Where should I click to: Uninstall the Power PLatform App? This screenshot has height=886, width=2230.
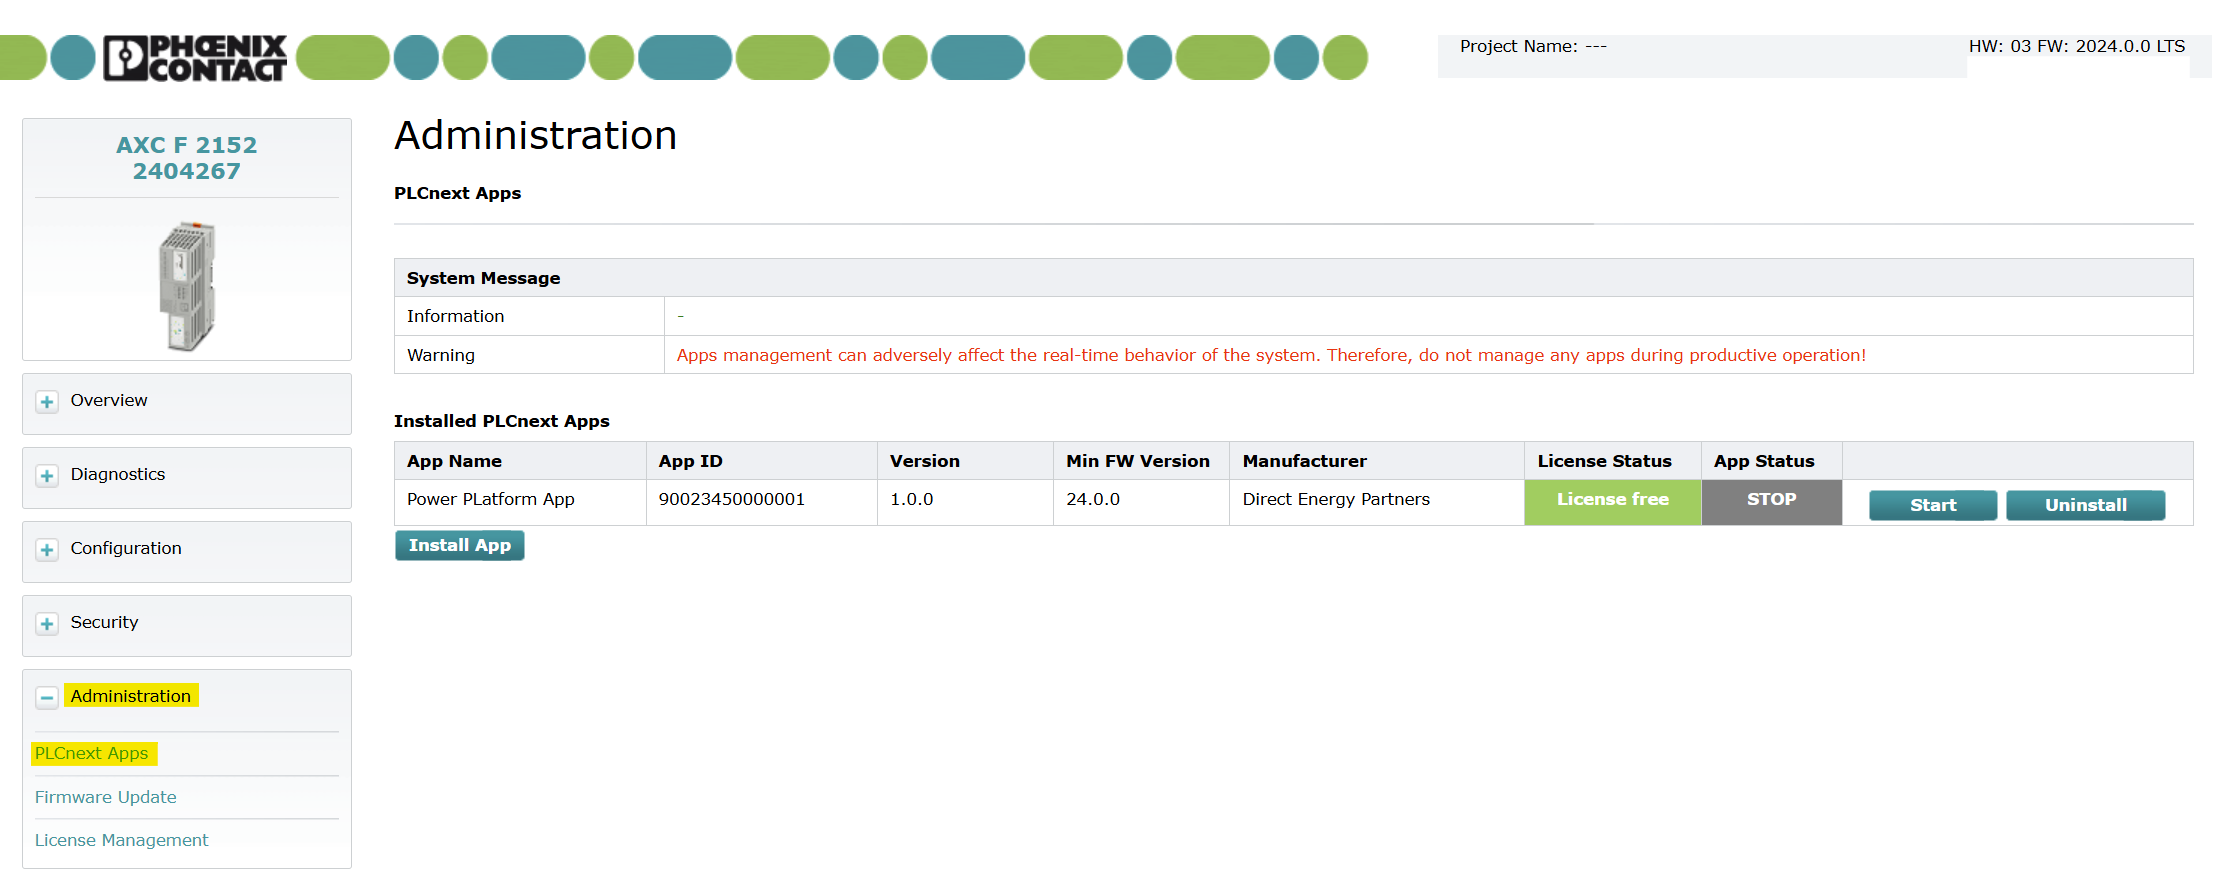[2086, 505]
